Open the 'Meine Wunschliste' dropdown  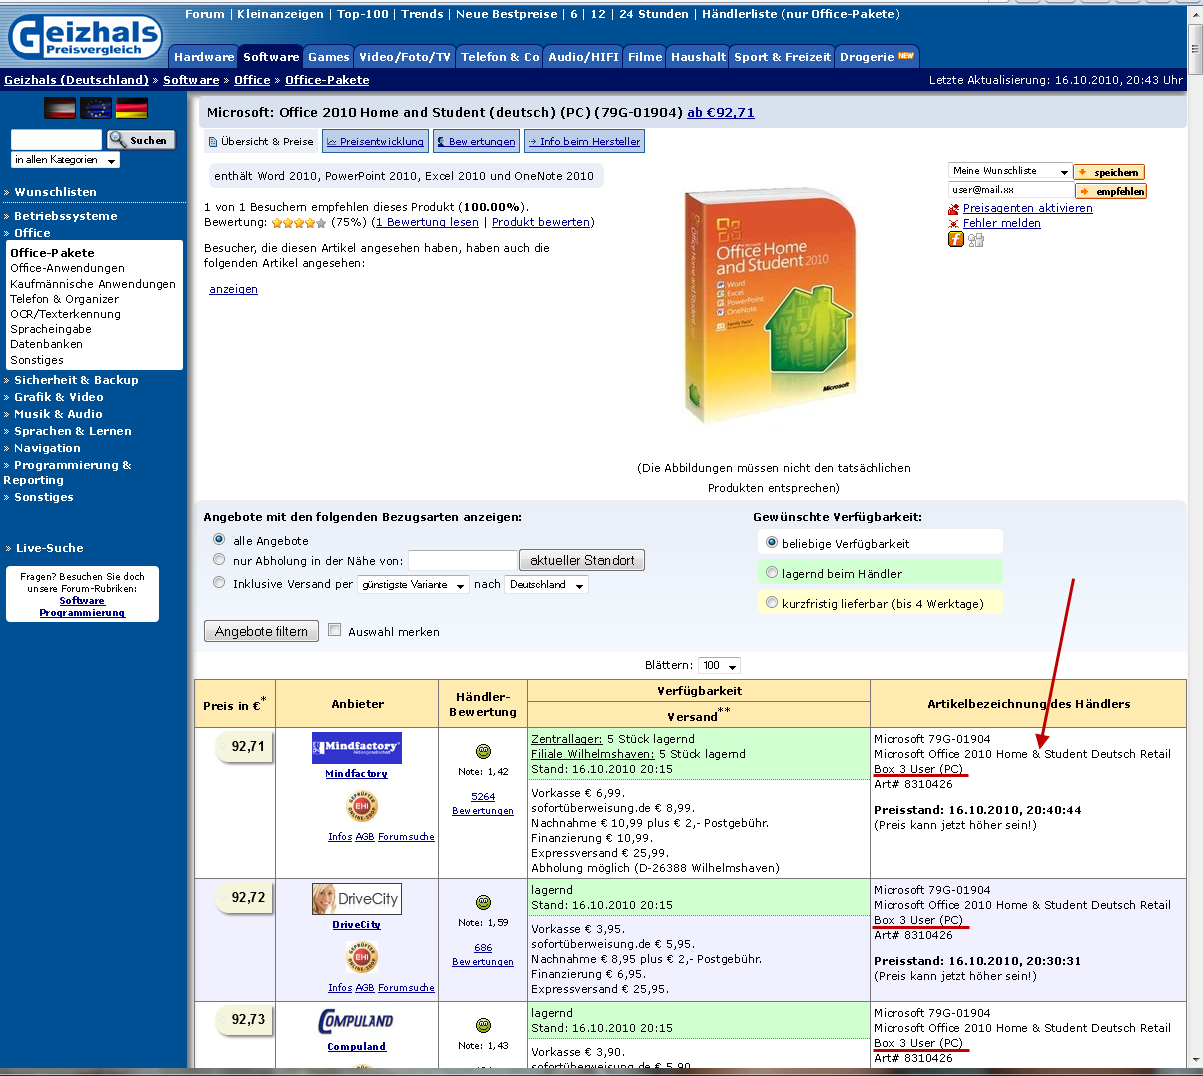pyautogui.click(x=1010, y=171)
